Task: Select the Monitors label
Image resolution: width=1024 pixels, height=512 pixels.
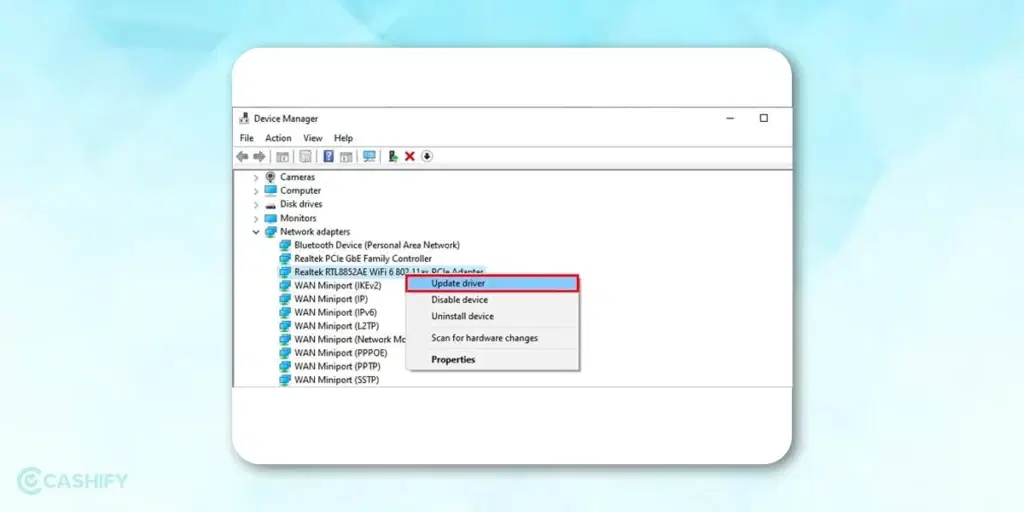Action: [298, 218]
